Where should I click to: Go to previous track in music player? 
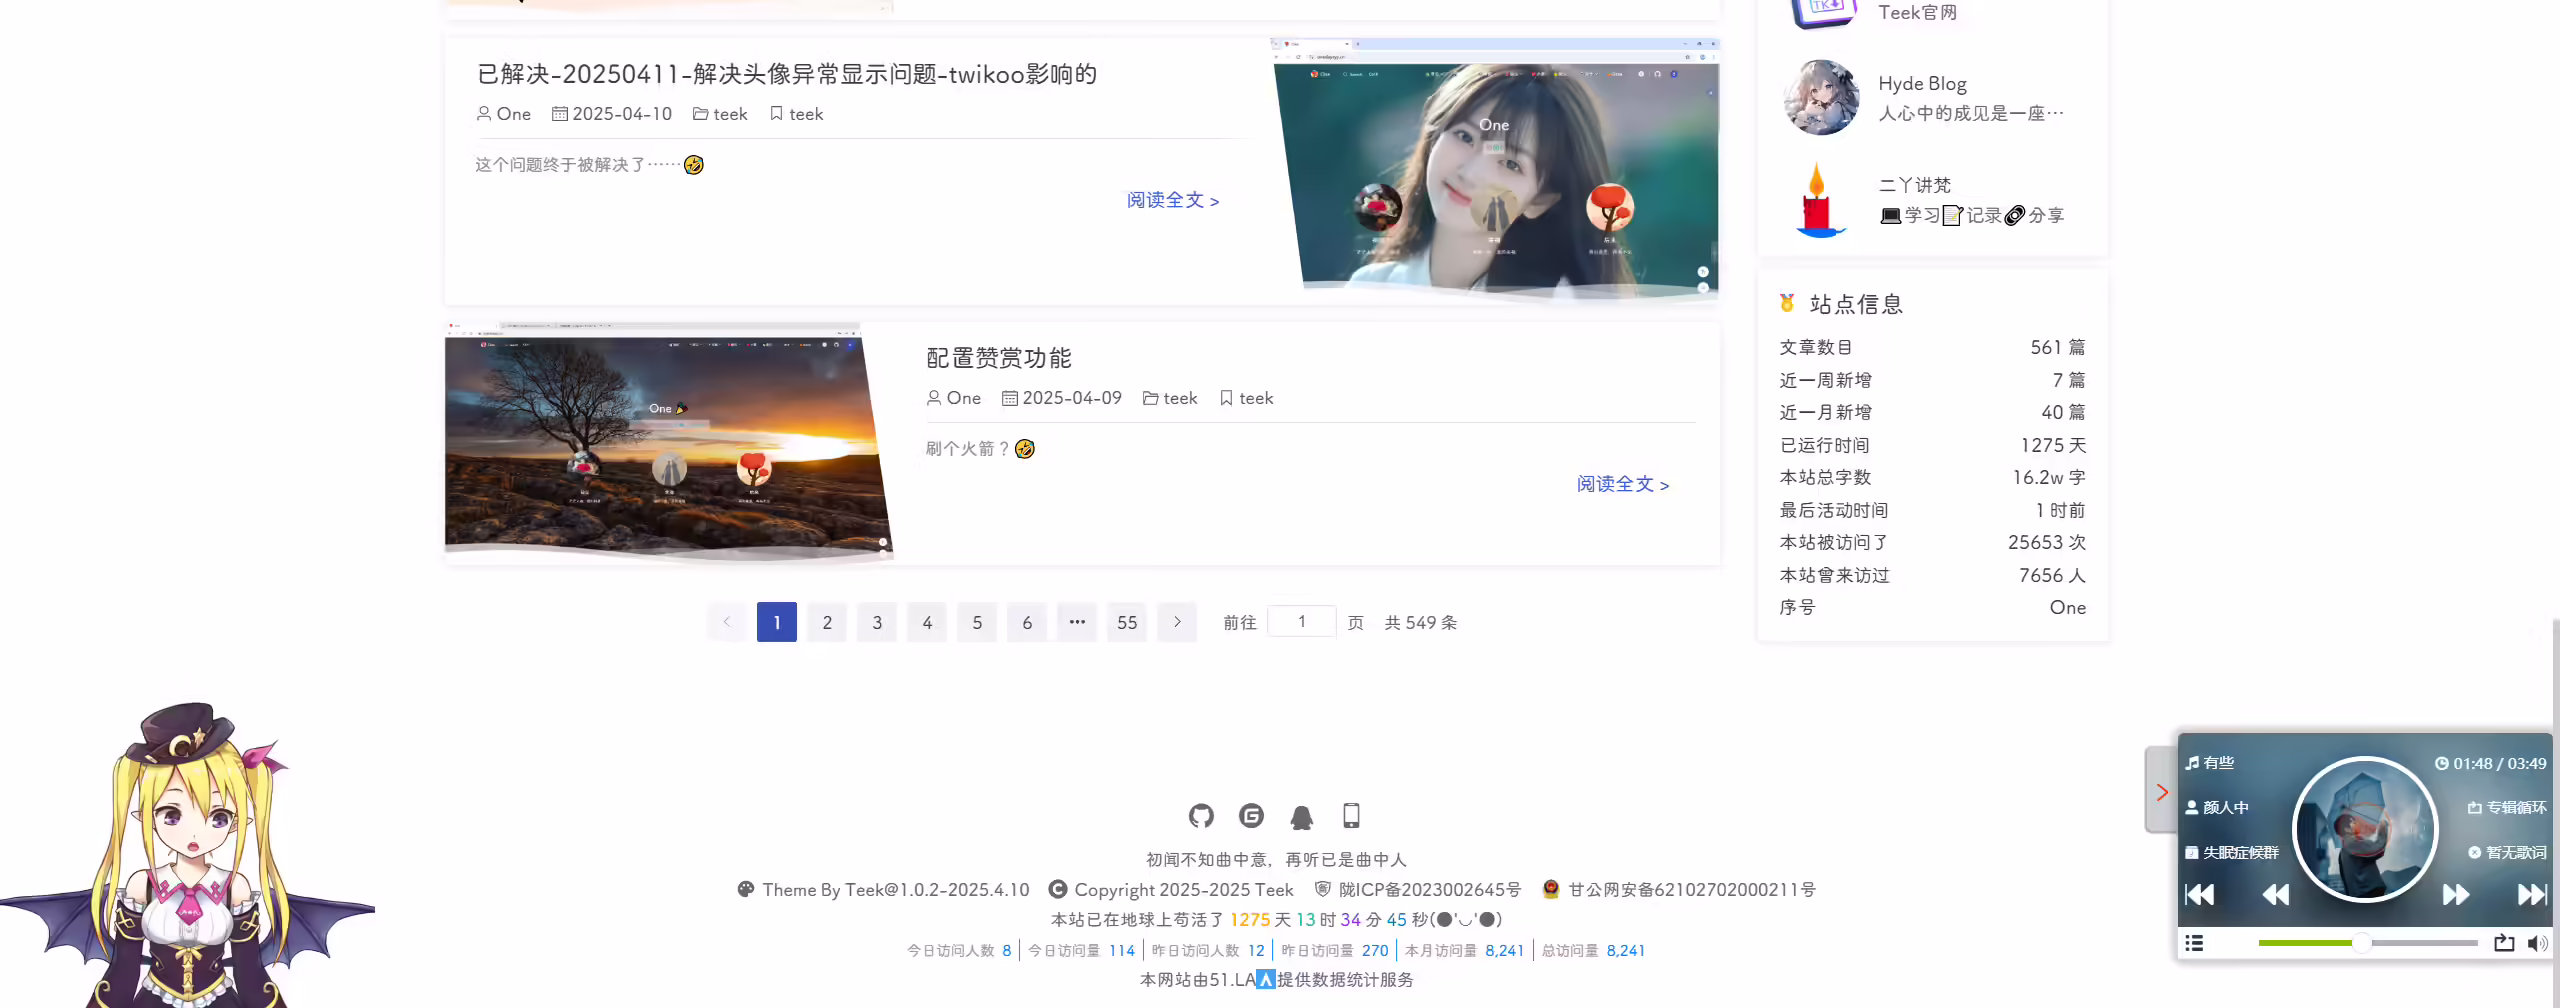coord(2200,894)
